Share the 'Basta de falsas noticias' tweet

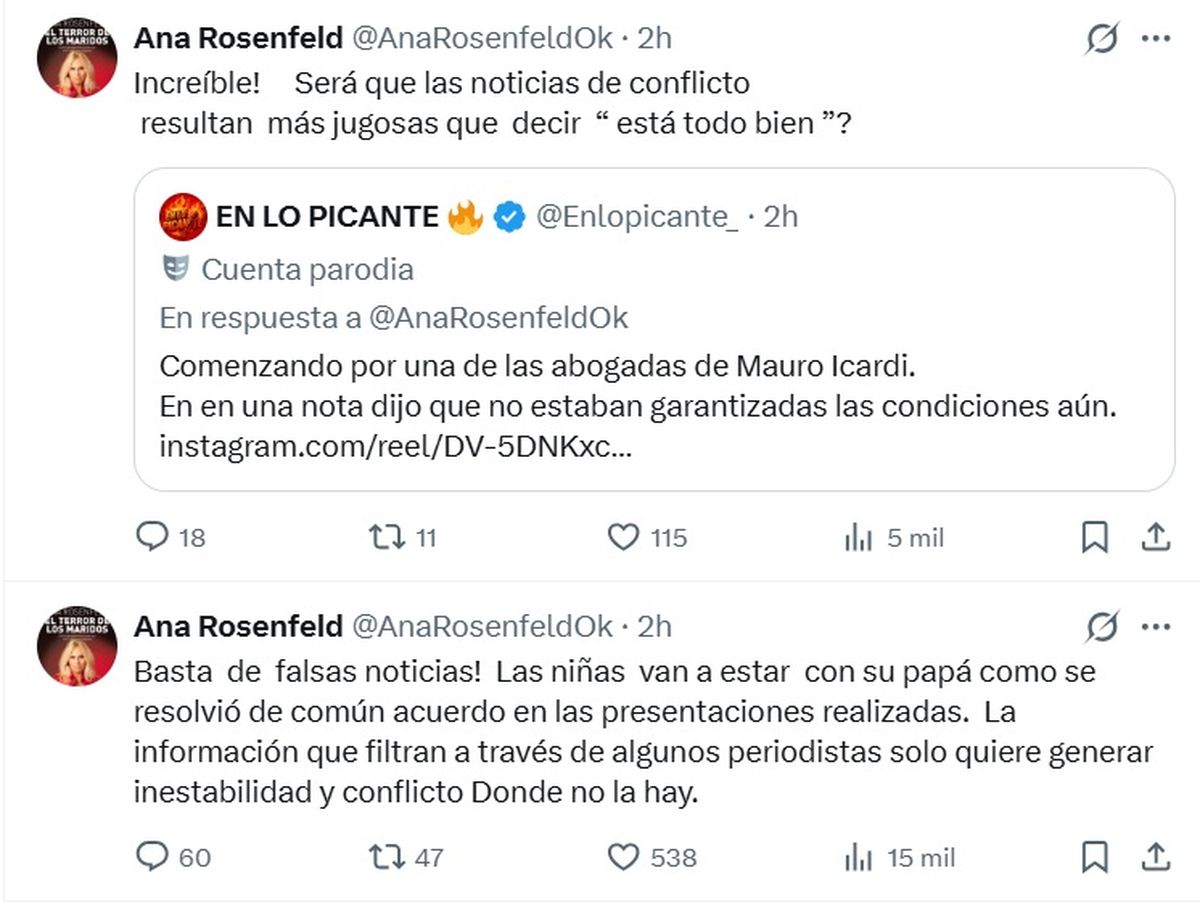point(1155,856)
